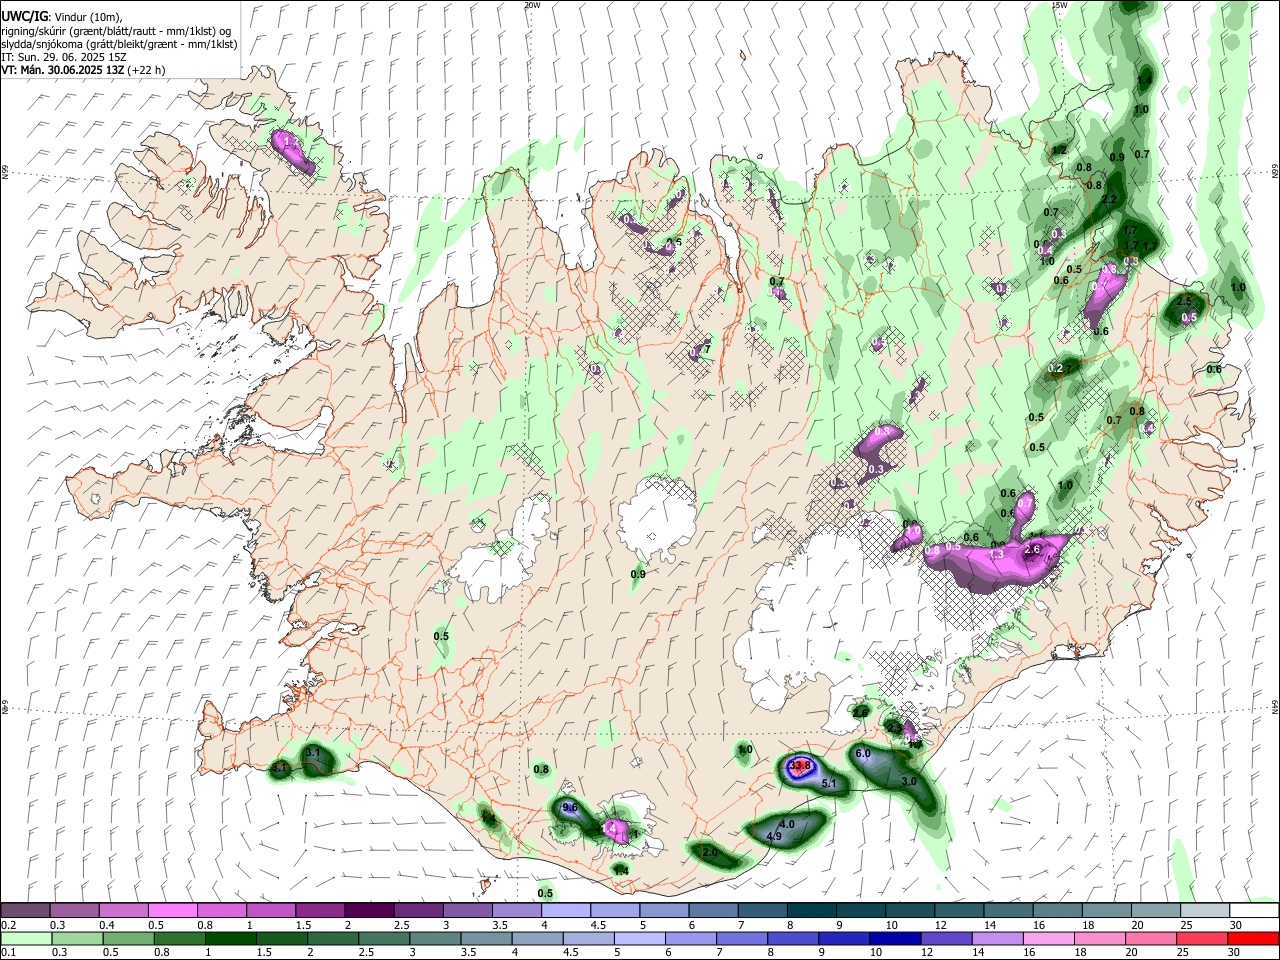
Task: Click the 2.0 rainfall value on the south coast
Action: tap(710, 852)
